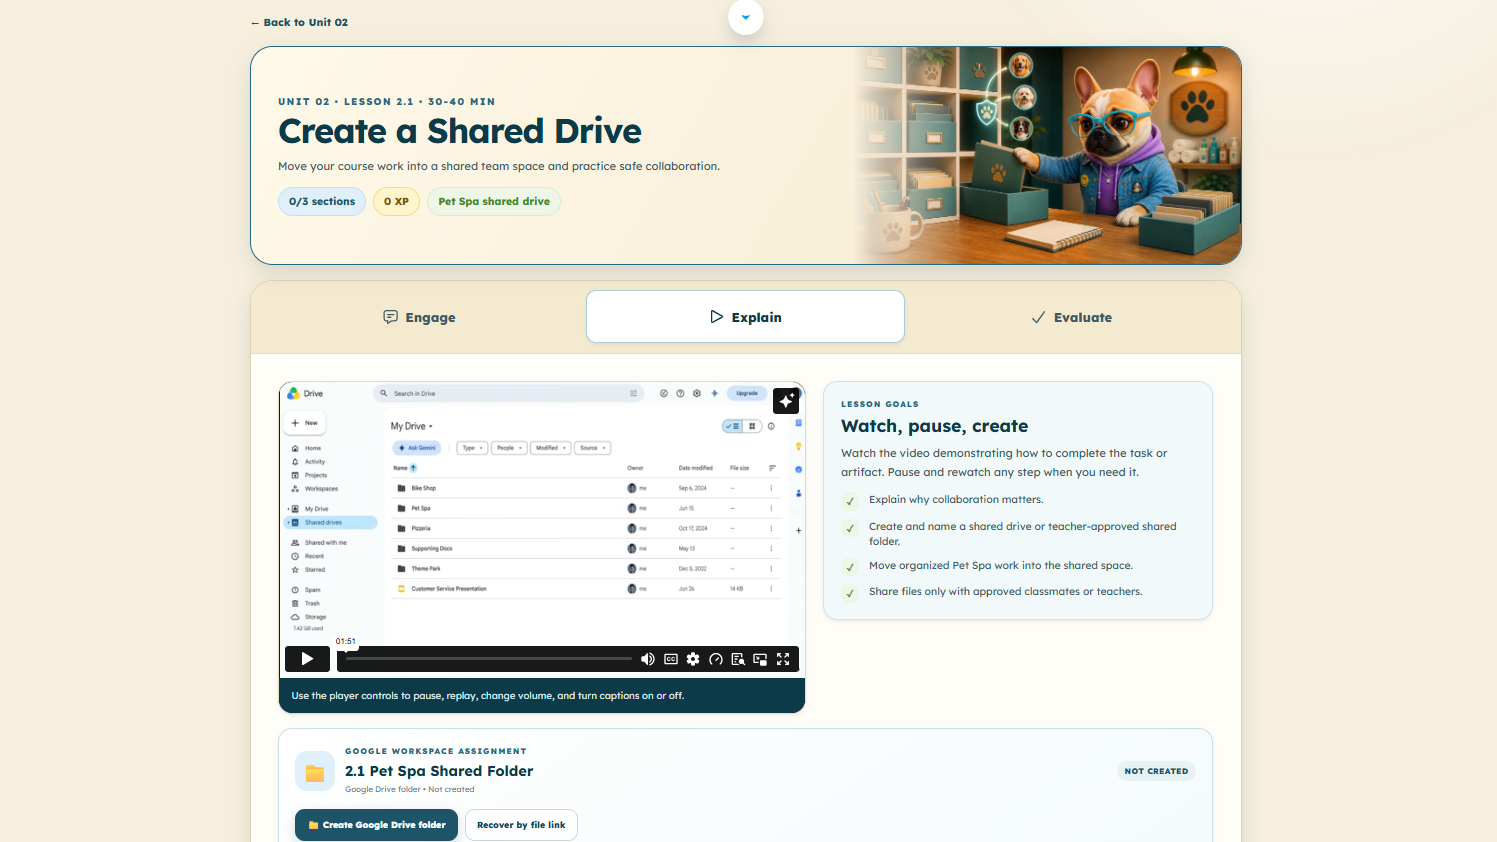The height and width of the screenshot is (842, 1497).
Task: Open the transcript search icon in player
Action: pos(738,659)
